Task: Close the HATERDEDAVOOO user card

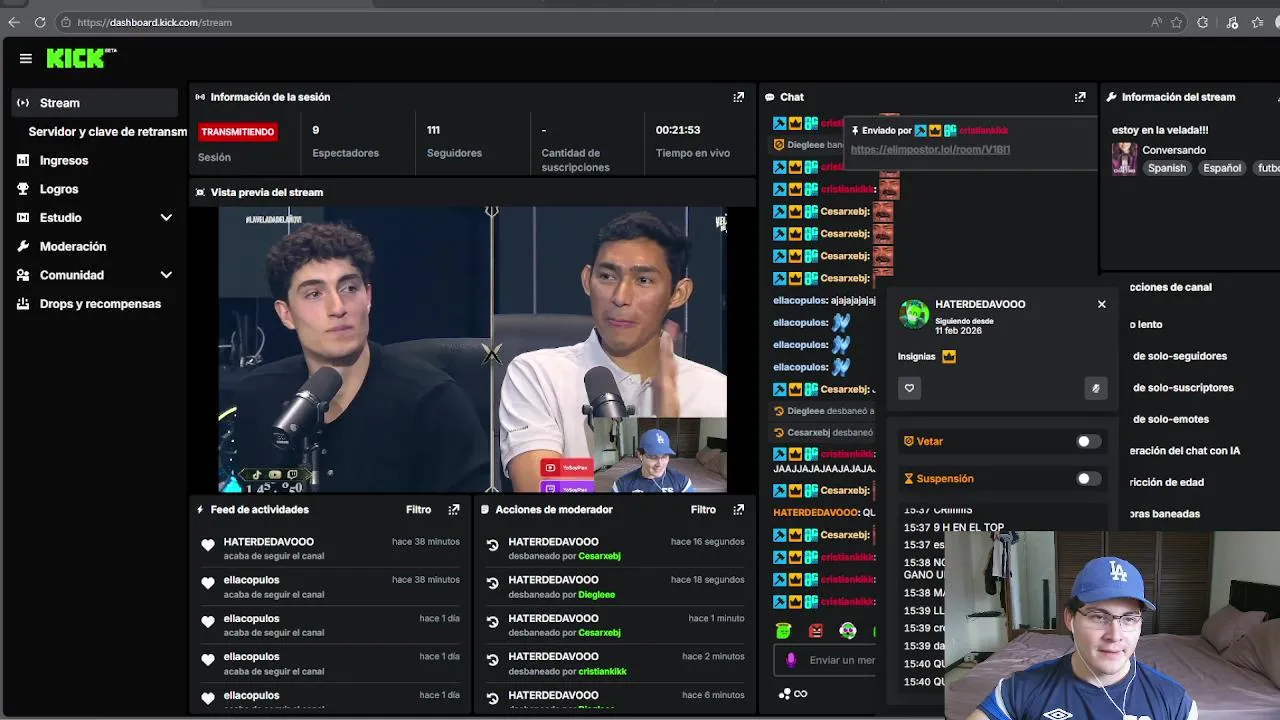Action: click(1102, 304)
